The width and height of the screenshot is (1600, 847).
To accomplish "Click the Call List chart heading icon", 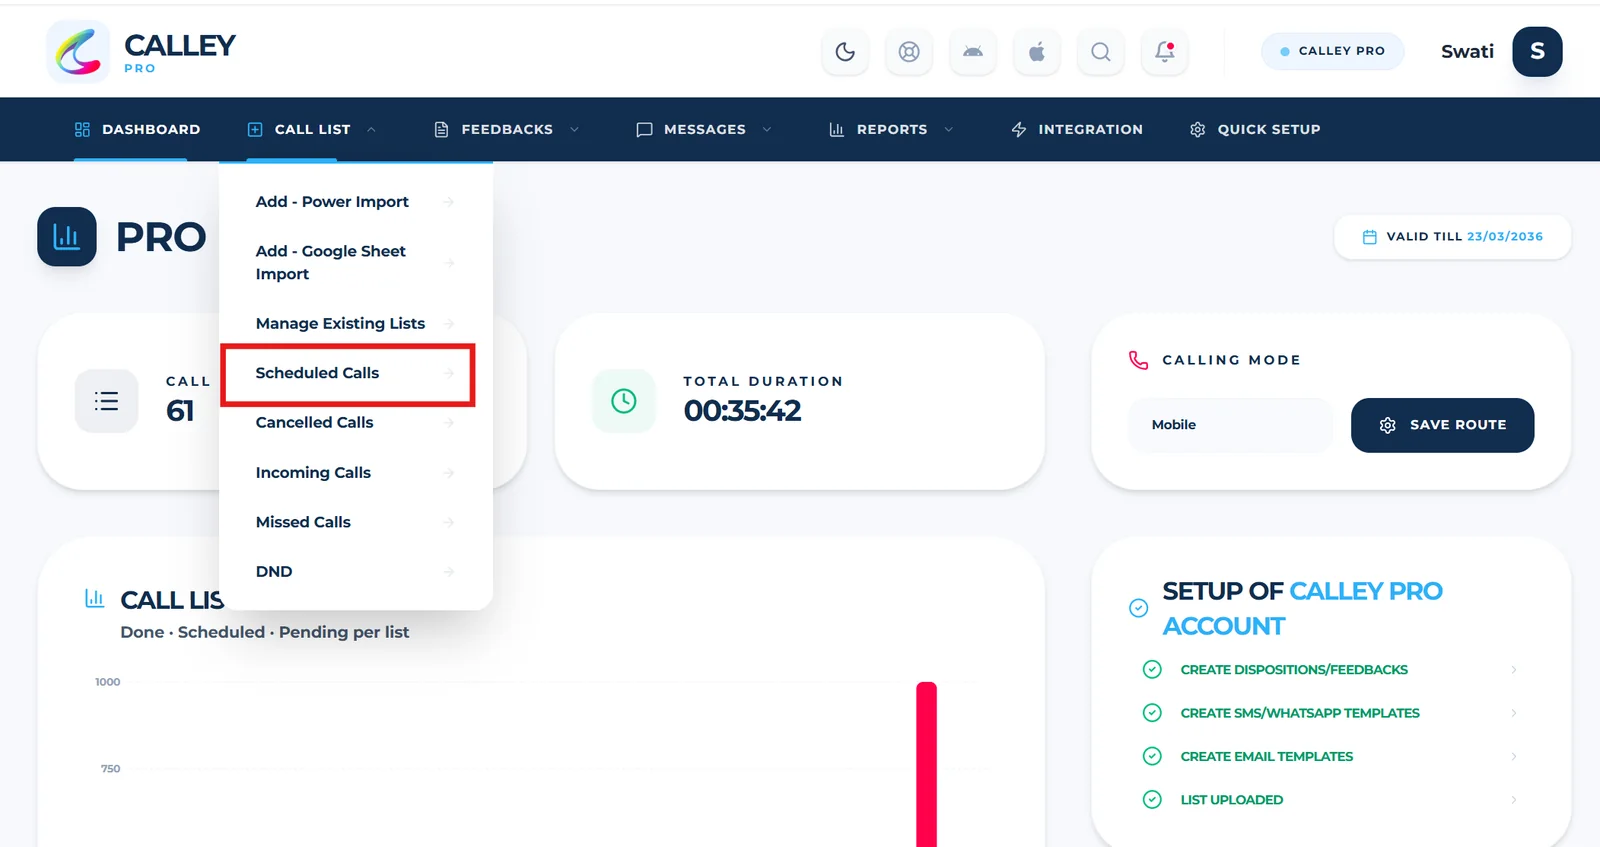I will 95,599.
